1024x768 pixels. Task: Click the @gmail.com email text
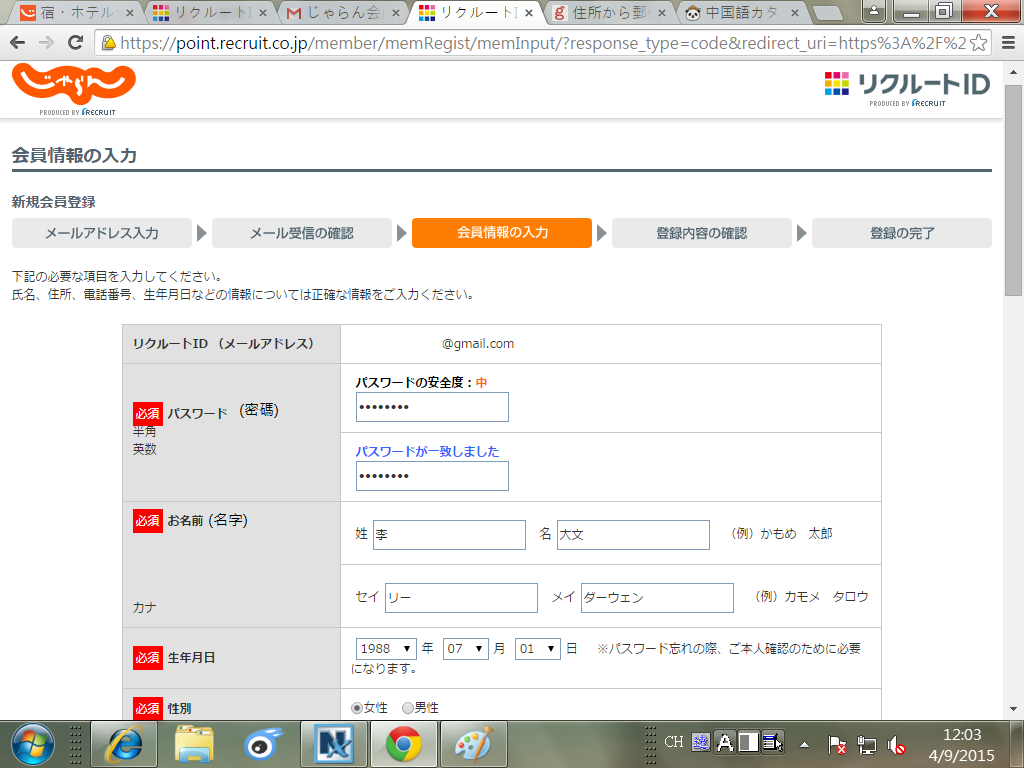478,344
